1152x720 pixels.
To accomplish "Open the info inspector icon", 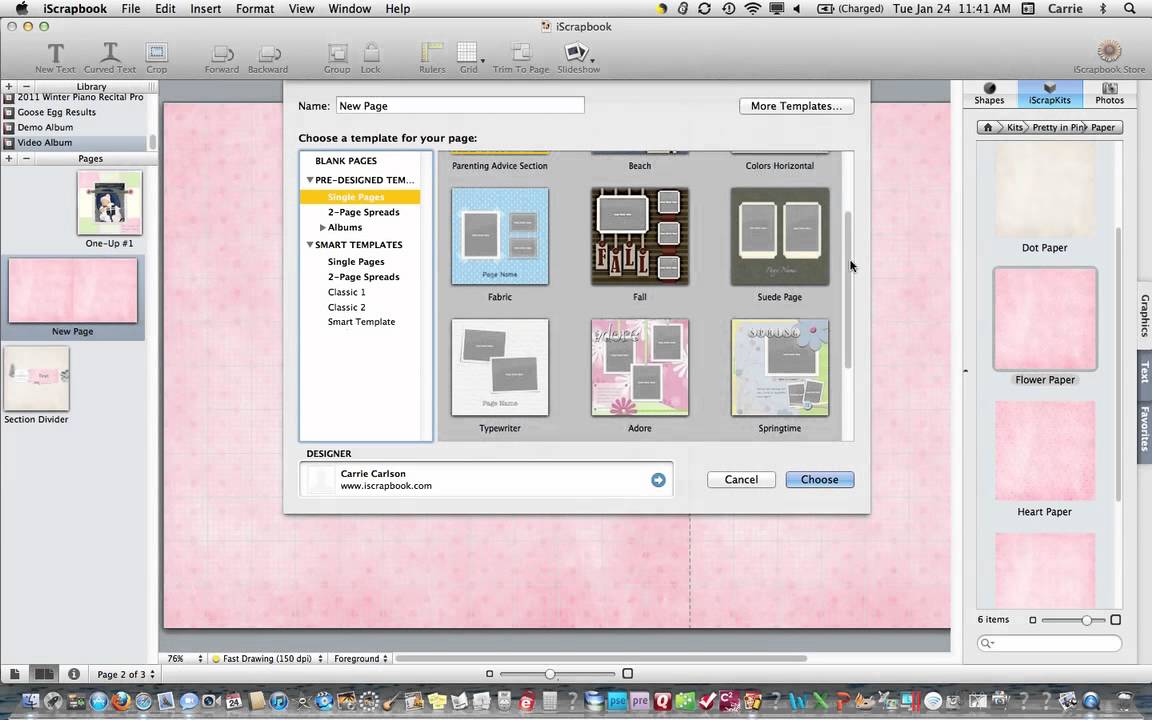I will click(x=73, y=674).
